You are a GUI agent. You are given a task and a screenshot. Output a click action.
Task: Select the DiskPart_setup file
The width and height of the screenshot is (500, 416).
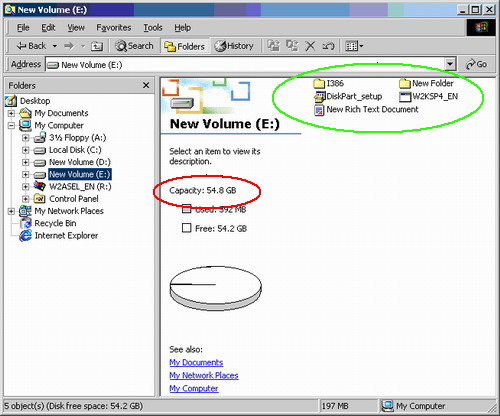tap(348, 97)
